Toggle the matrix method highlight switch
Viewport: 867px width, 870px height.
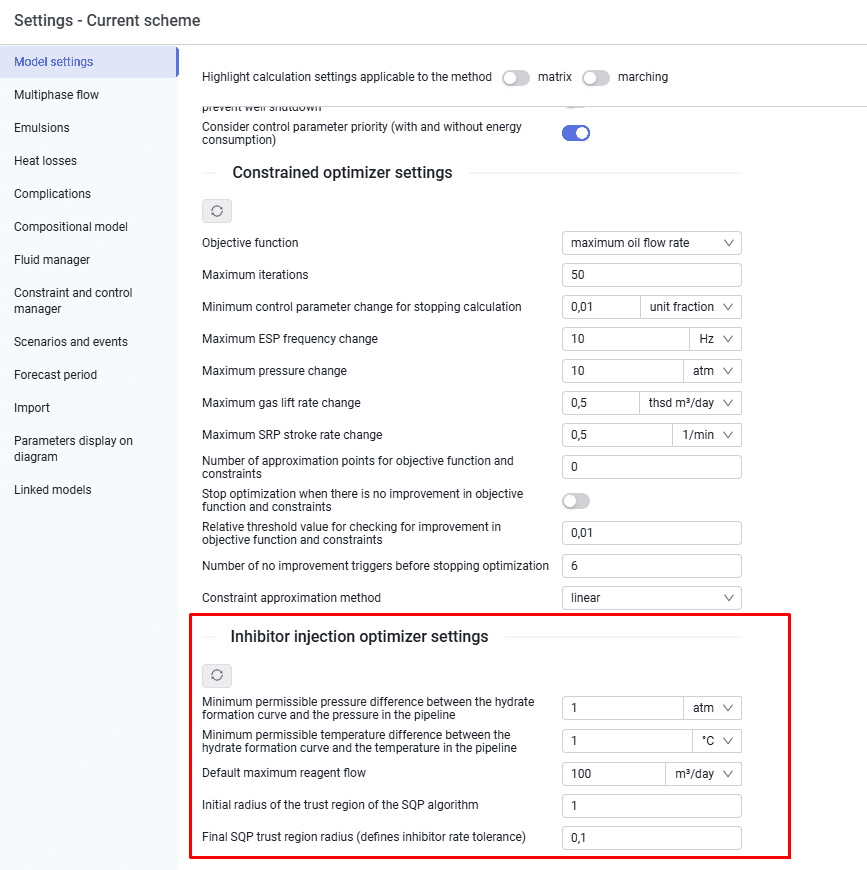coord(516,78)
